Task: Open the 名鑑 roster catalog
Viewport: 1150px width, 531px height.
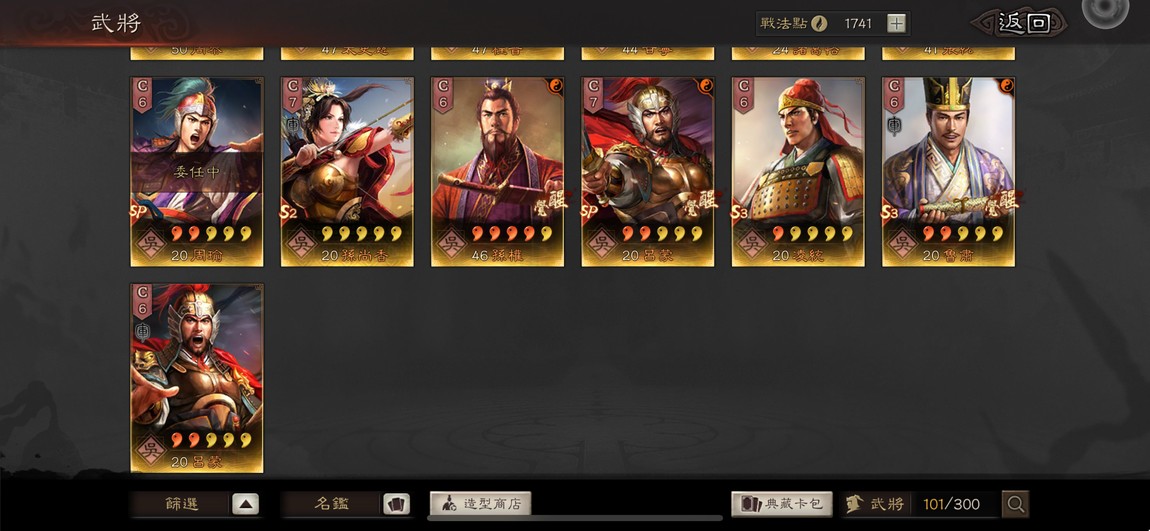Action: coord(332,504)
